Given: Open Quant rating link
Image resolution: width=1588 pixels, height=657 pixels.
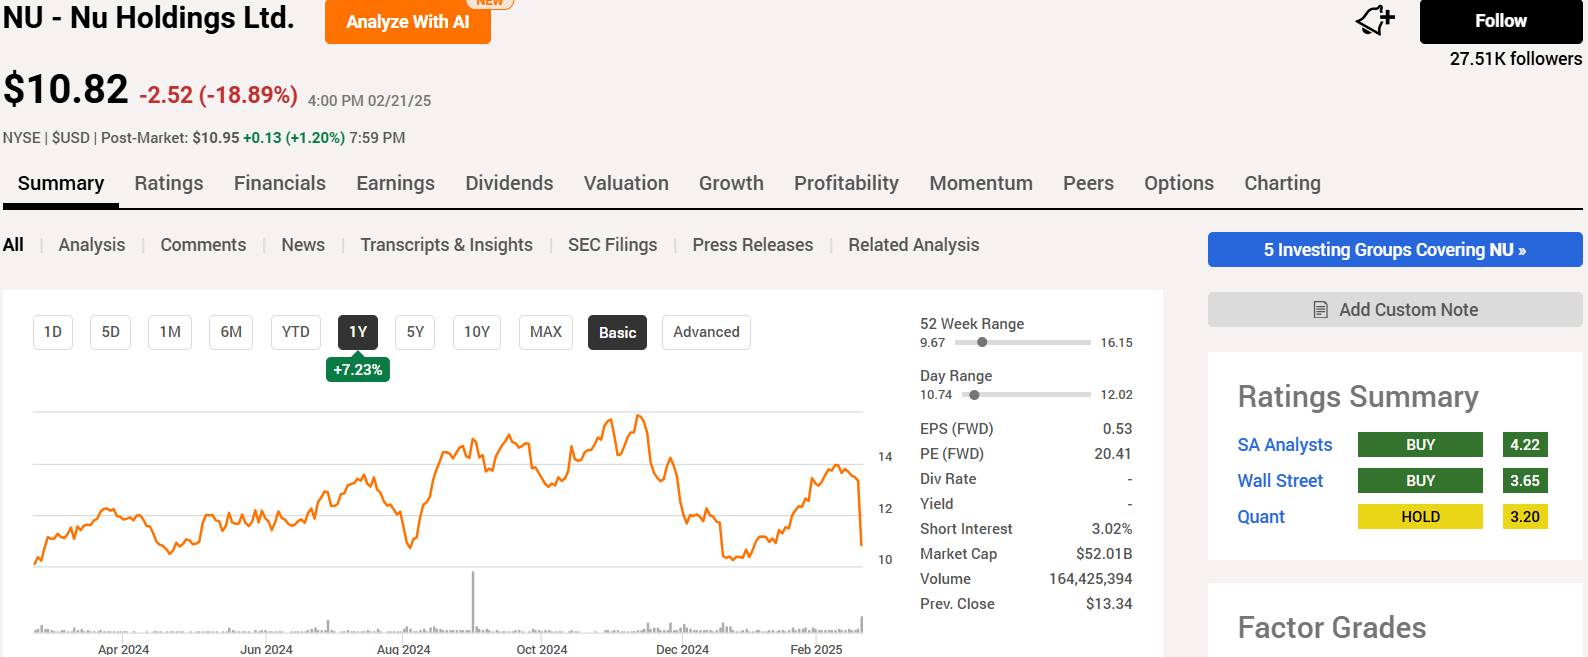Looking at the screenshot, I should [x=1261, y=517].
